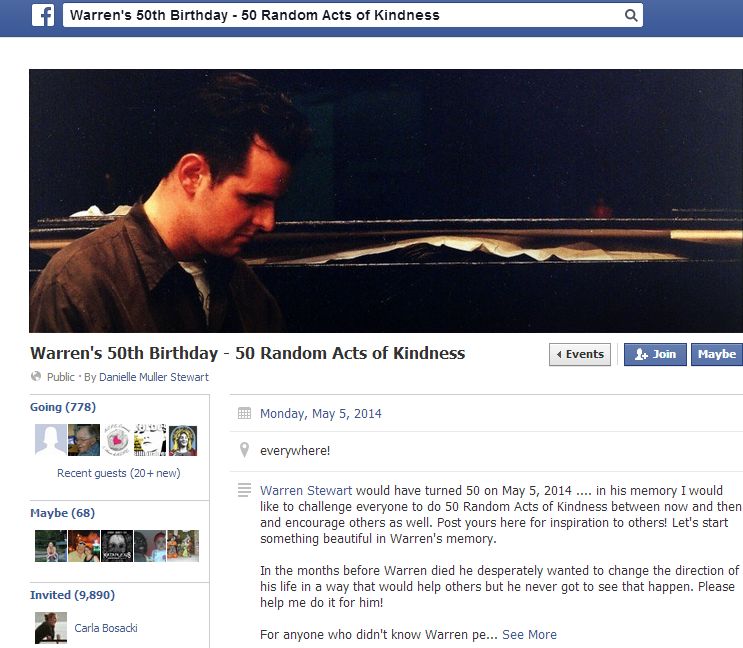Go back to the Events list

[580, 354]
